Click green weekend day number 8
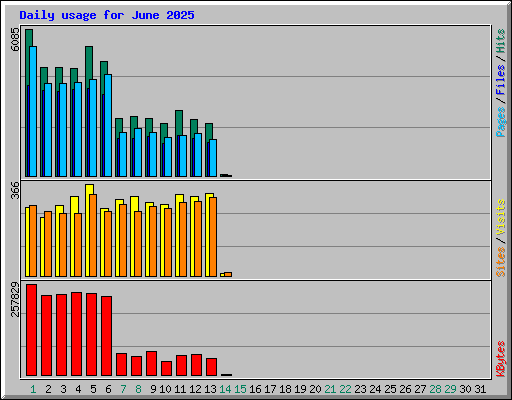The width and height of the screenshot is (512, 400). pyautogui.click(x=138, y=389)
